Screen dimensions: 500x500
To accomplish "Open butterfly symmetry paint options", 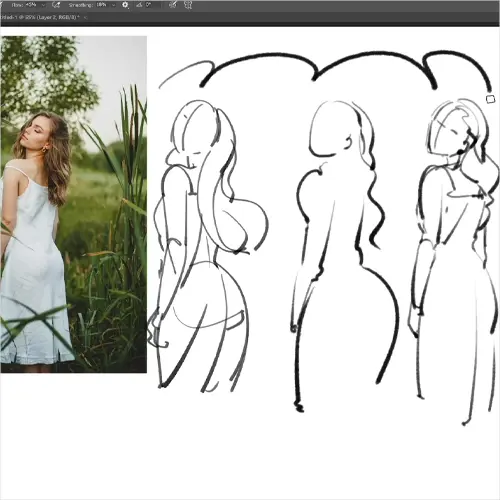I will (x=188, y=5).
